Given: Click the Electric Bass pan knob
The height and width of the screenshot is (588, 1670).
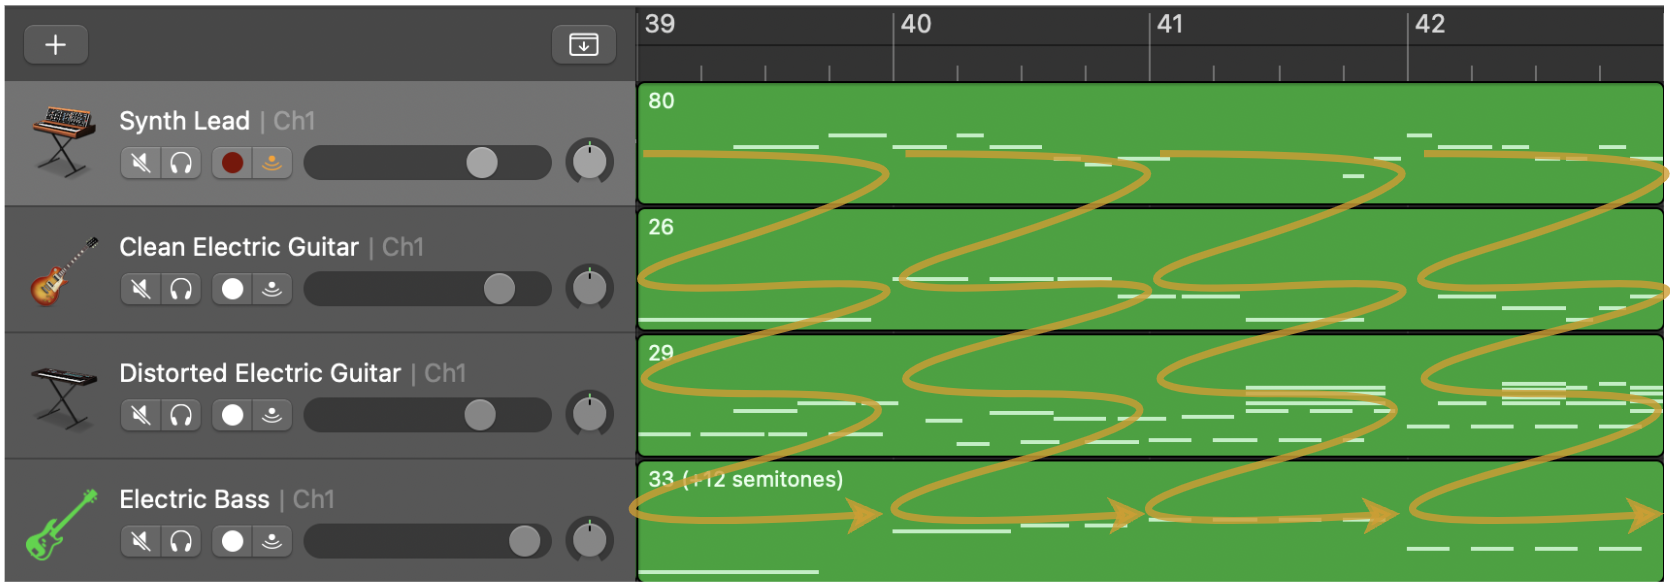Looking at the screenshot, I should click(x=589, y=540).
